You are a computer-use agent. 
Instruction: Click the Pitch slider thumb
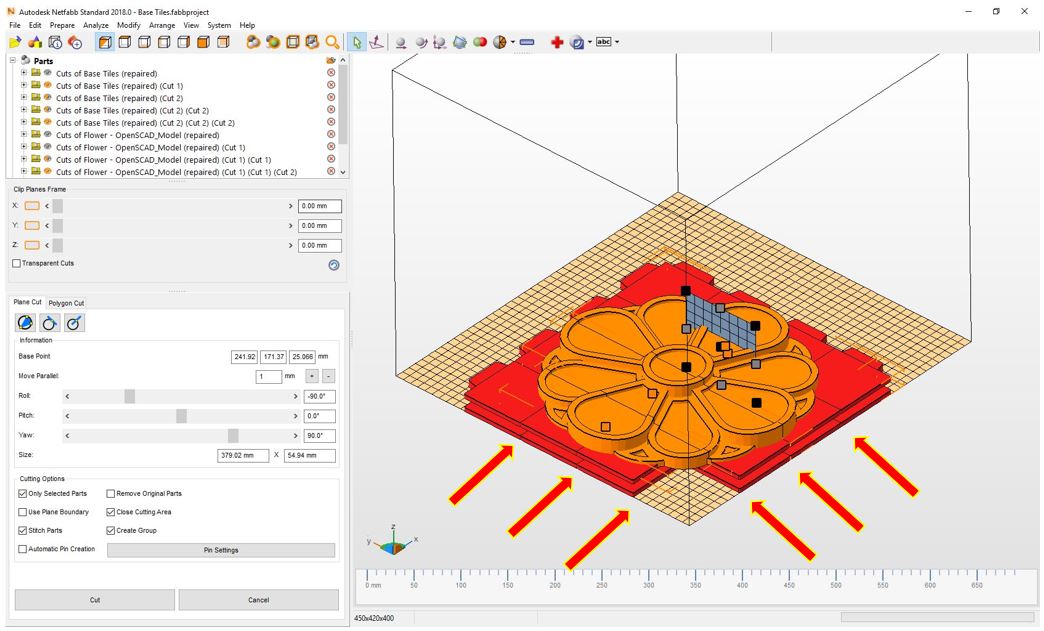click(181, 416)
